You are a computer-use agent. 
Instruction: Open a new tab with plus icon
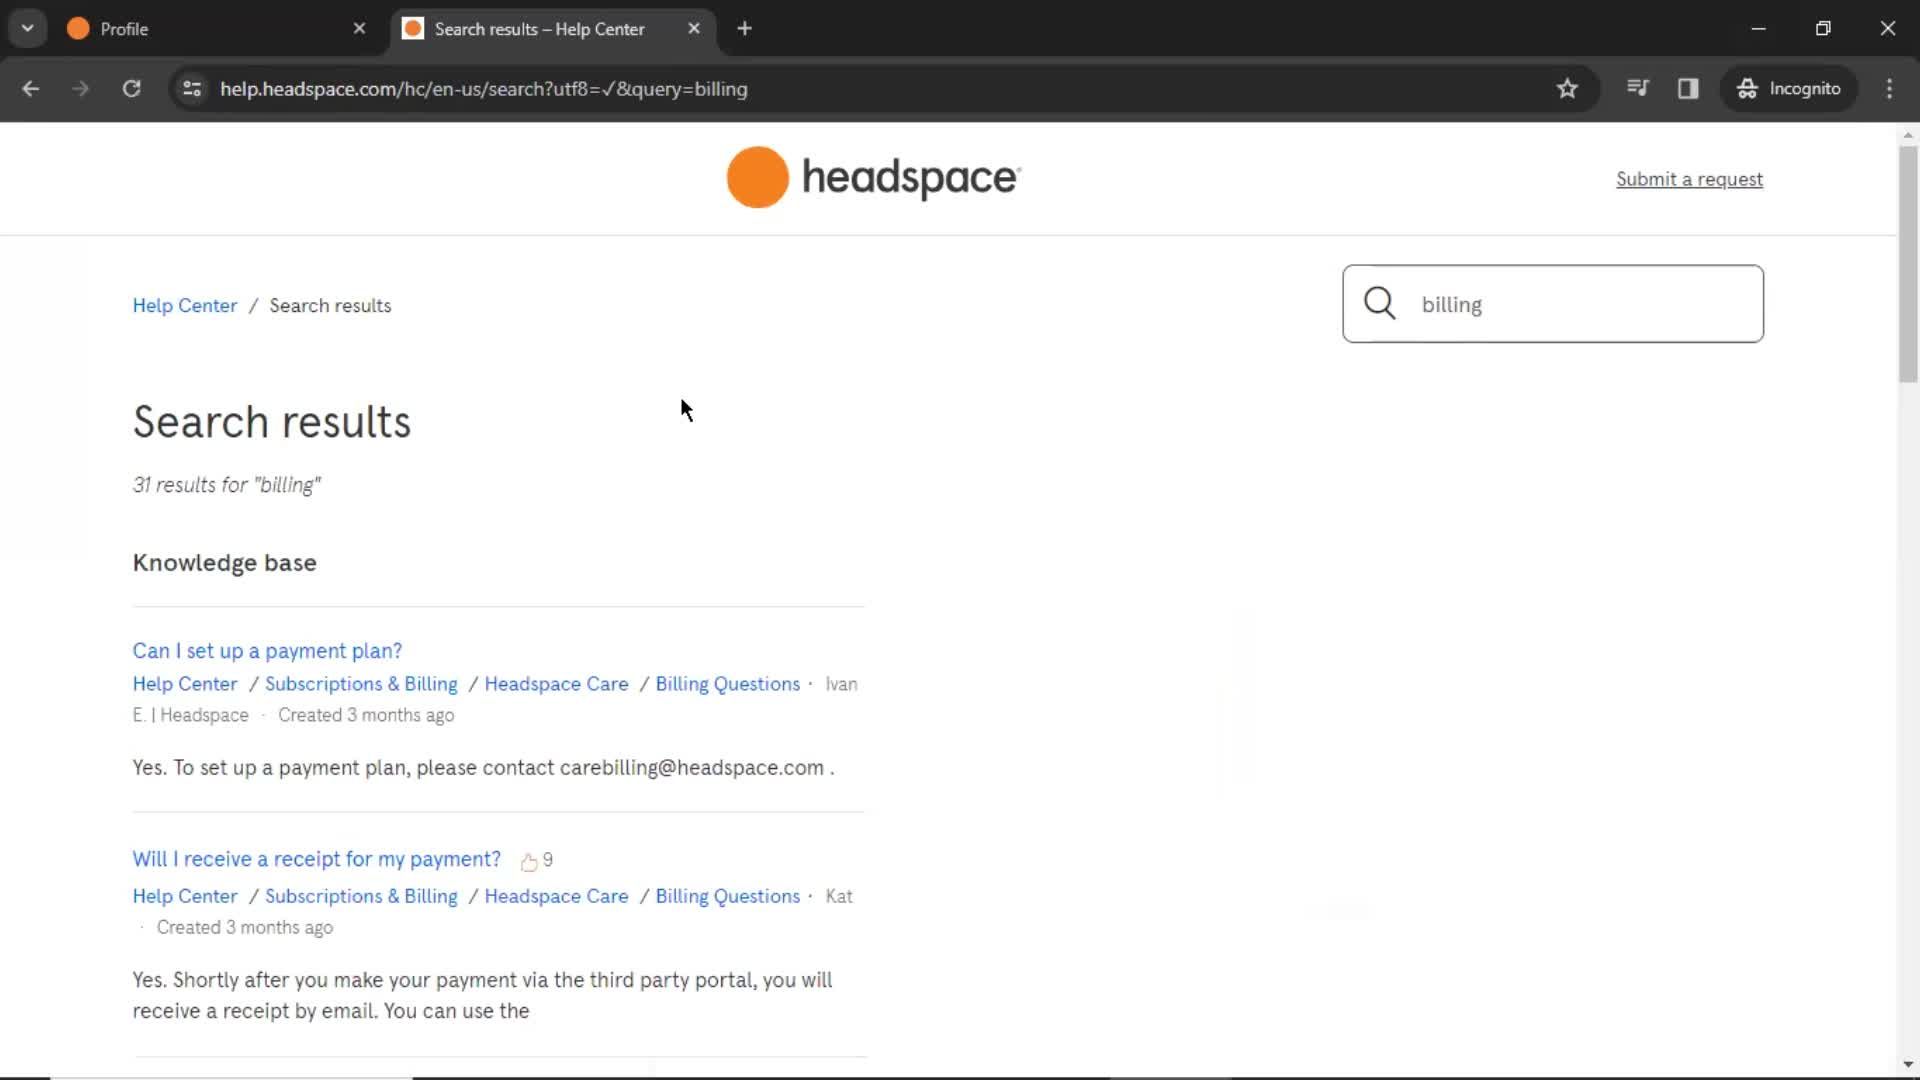pos(744,29)
